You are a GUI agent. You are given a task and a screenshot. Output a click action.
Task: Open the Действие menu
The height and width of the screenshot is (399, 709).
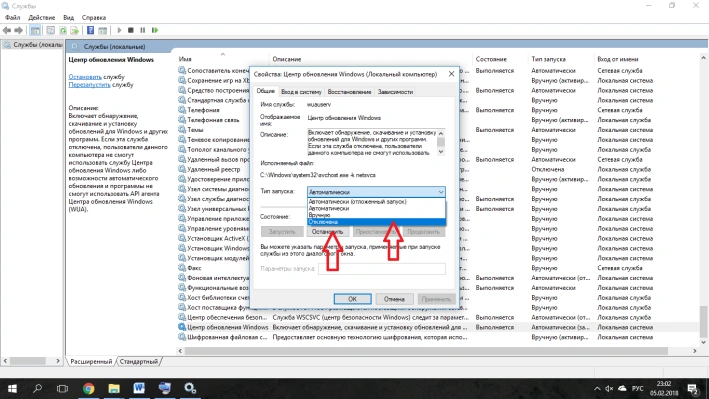pos(42,18)
